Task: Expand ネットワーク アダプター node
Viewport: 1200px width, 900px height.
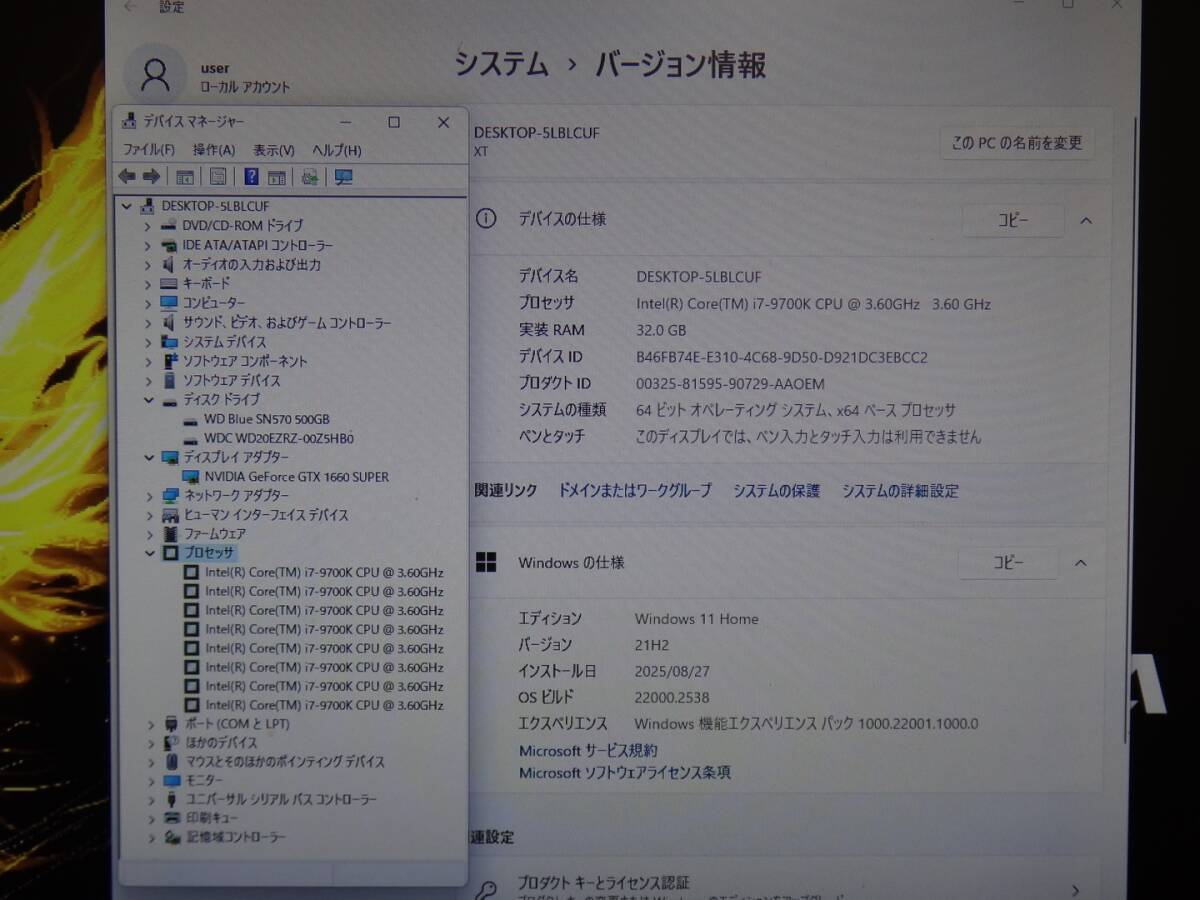Action: [x=149, y=496]
